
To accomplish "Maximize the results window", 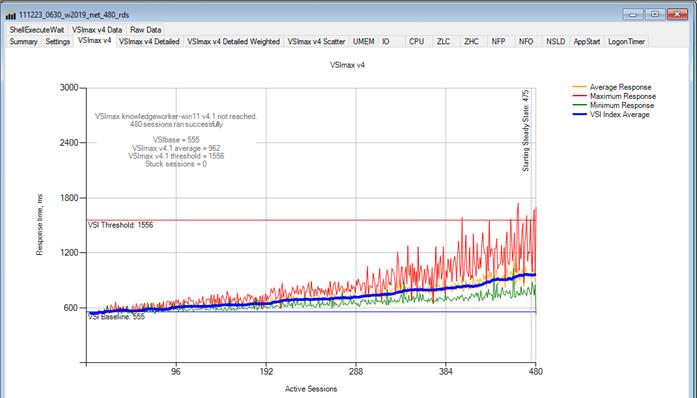I will coord(655,14).
